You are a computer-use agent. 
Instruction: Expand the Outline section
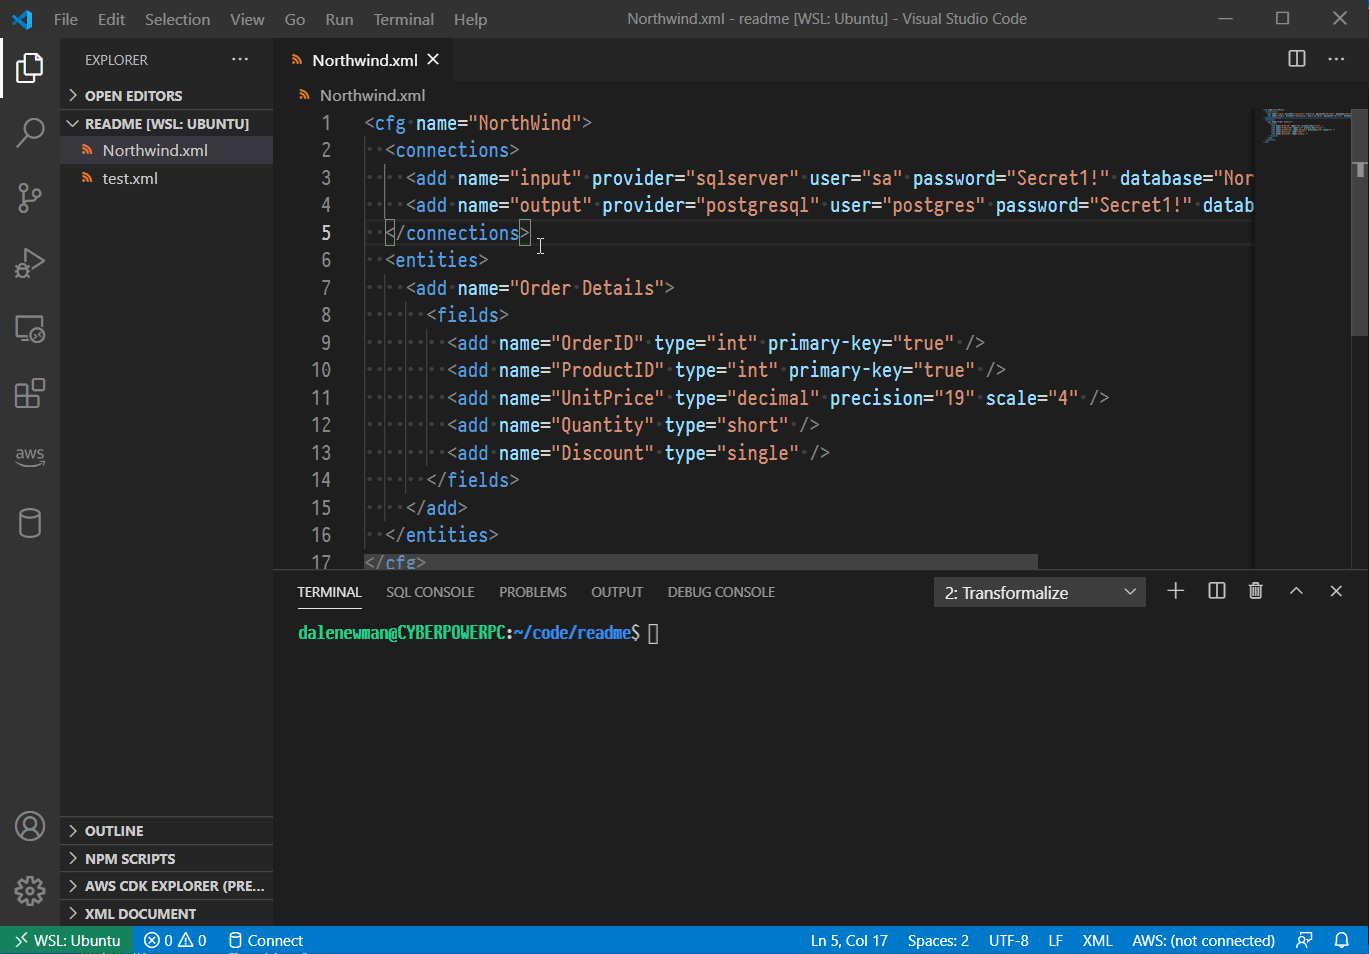point(166,831)
